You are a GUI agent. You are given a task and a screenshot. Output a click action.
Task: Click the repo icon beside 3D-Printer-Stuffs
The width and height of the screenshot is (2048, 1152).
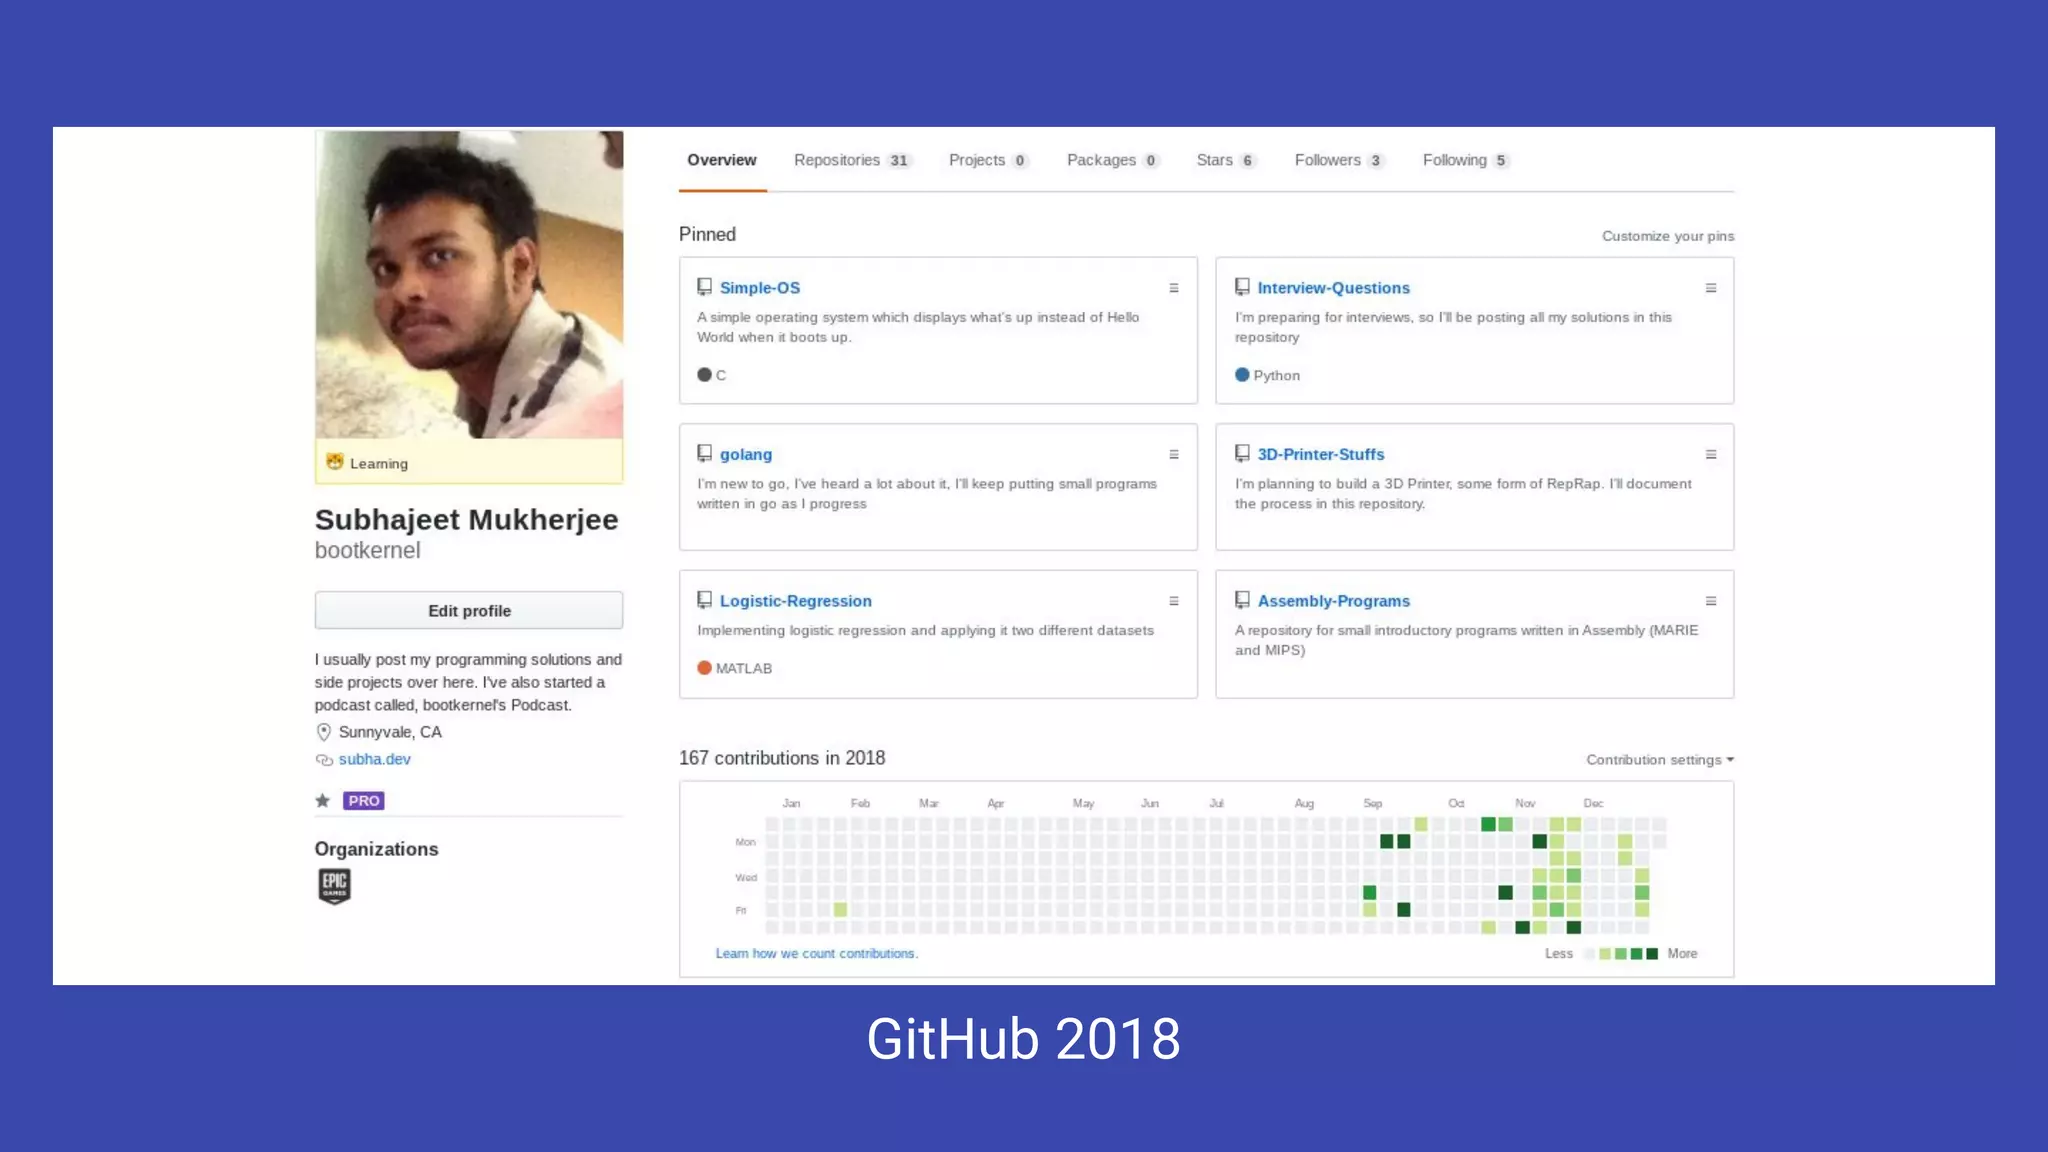pos(1242,454)
